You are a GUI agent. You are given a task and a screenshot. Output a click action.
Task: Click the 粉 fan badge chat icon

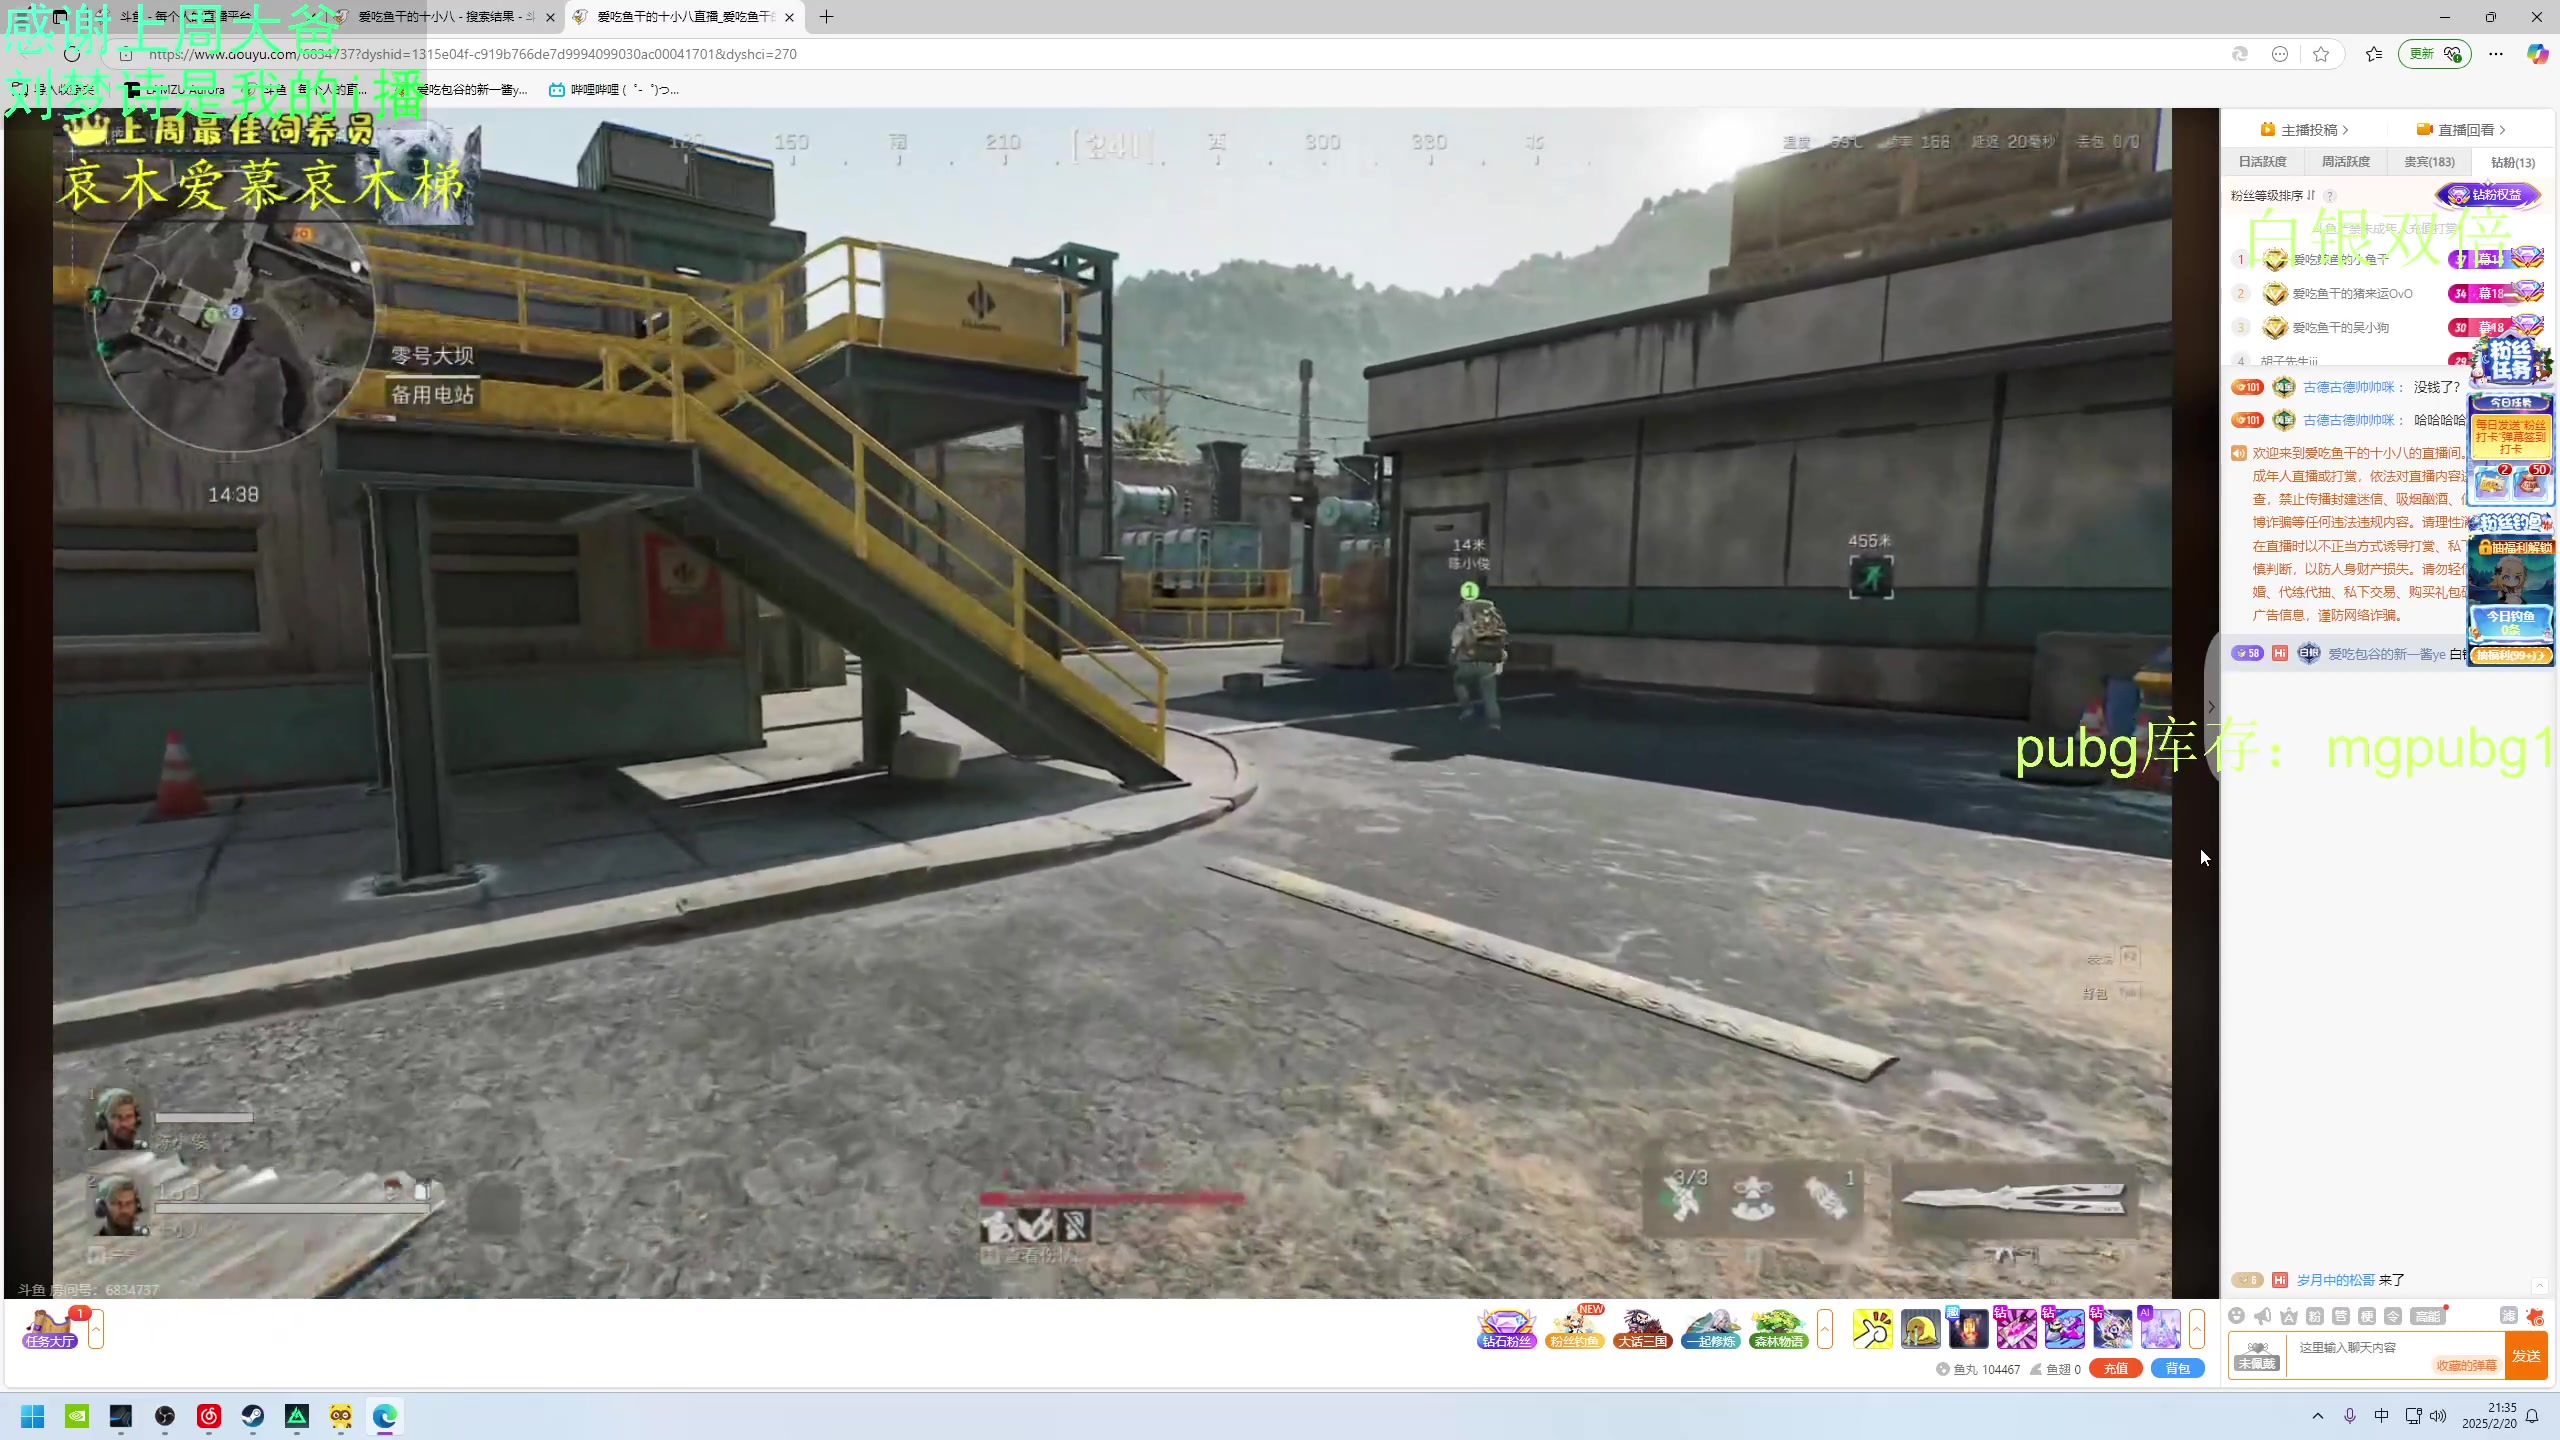click(x=2315, y=1316)
